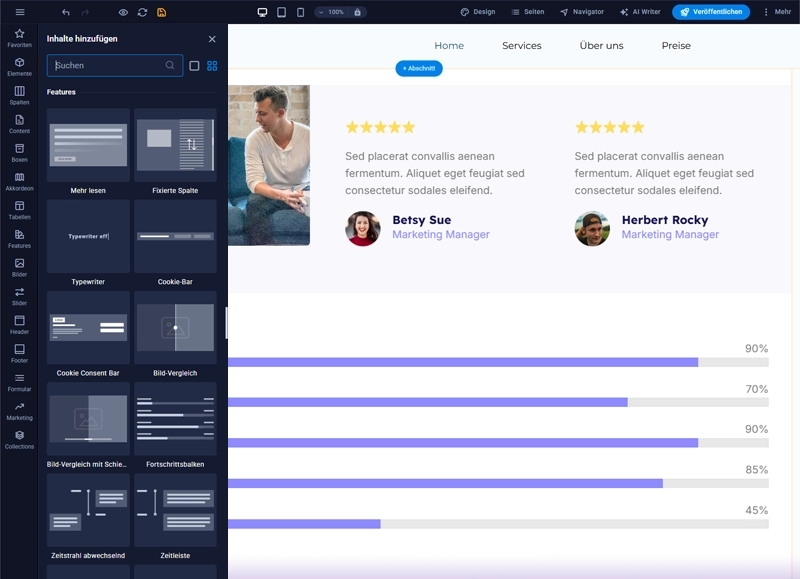800x579 pixels.
Task: Click the 45% progress bar
Action: 498,524
